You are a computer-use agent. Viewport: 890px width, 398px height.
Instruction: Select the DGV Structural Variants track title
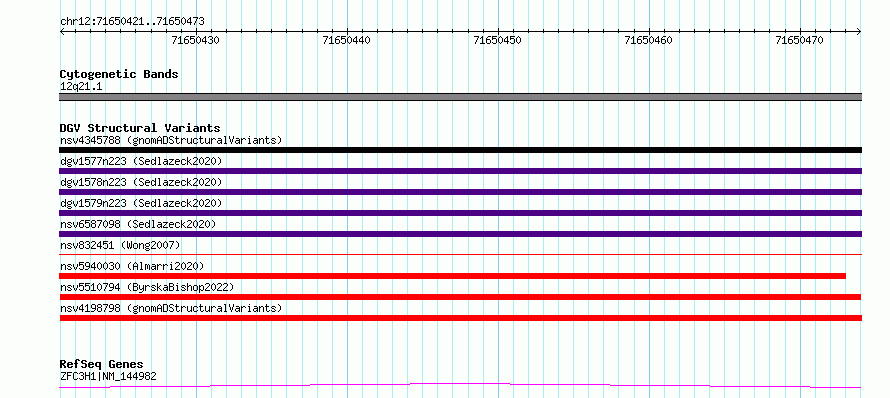140,128
